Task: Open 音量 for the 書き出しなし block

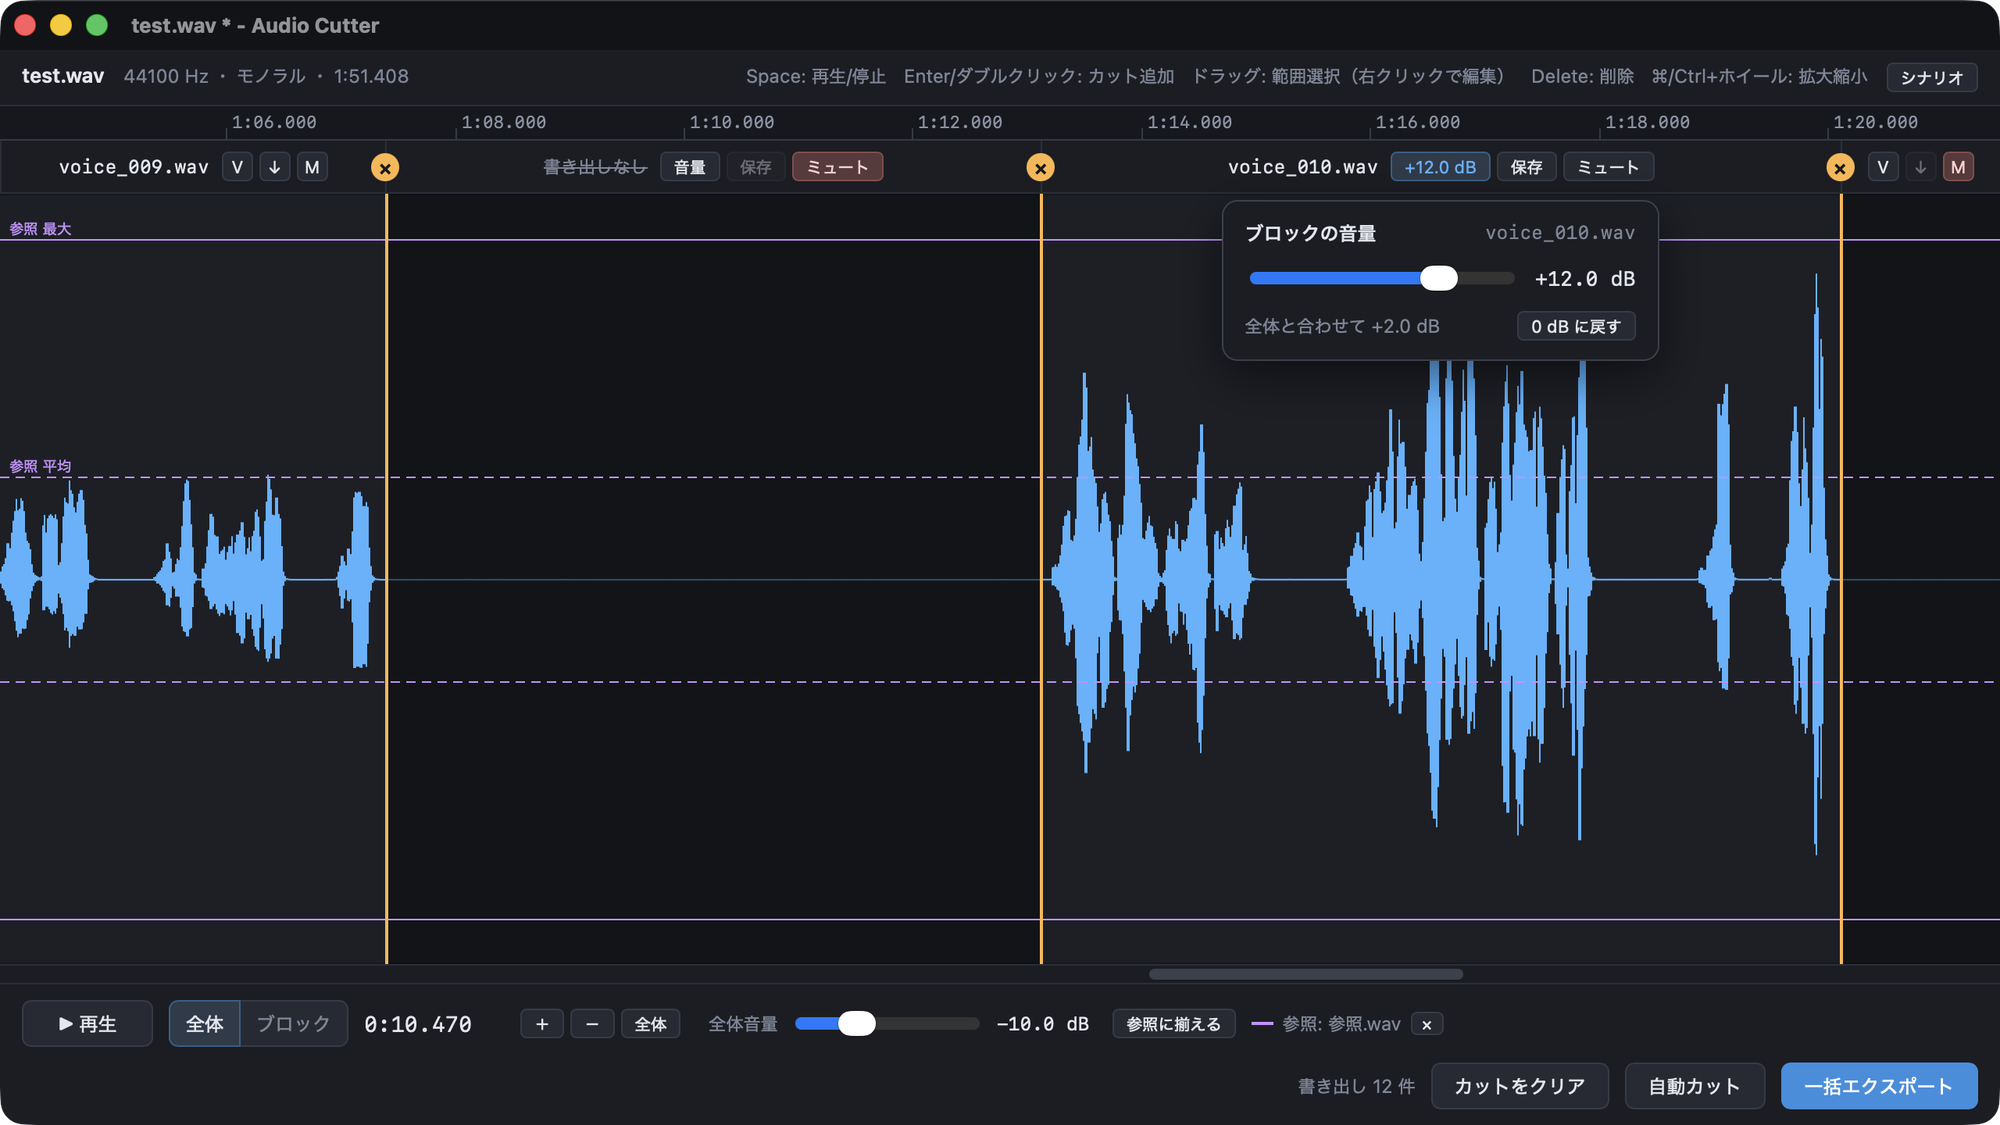Action: (x=690, y=167)
